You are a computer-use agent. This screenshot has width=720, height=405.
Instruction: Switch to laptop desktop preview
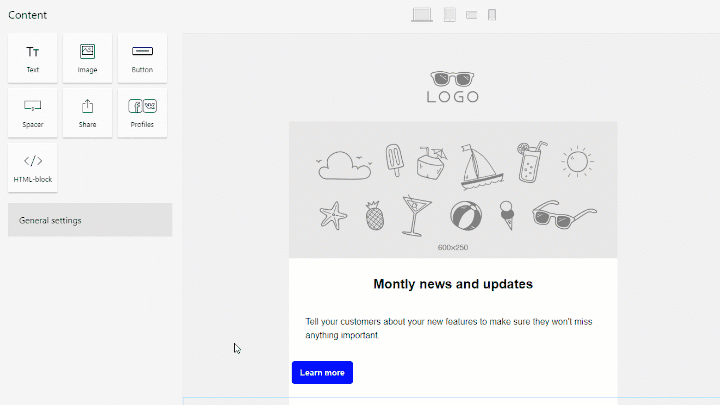coord(422,15)
